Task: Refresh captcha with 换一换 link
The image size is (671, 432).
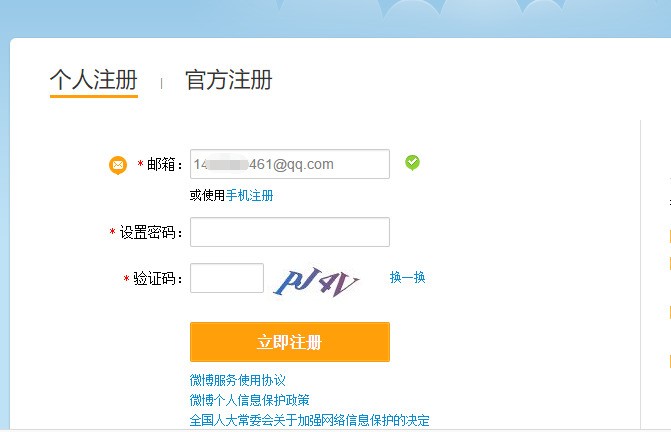Action: [x=407, y=277]
